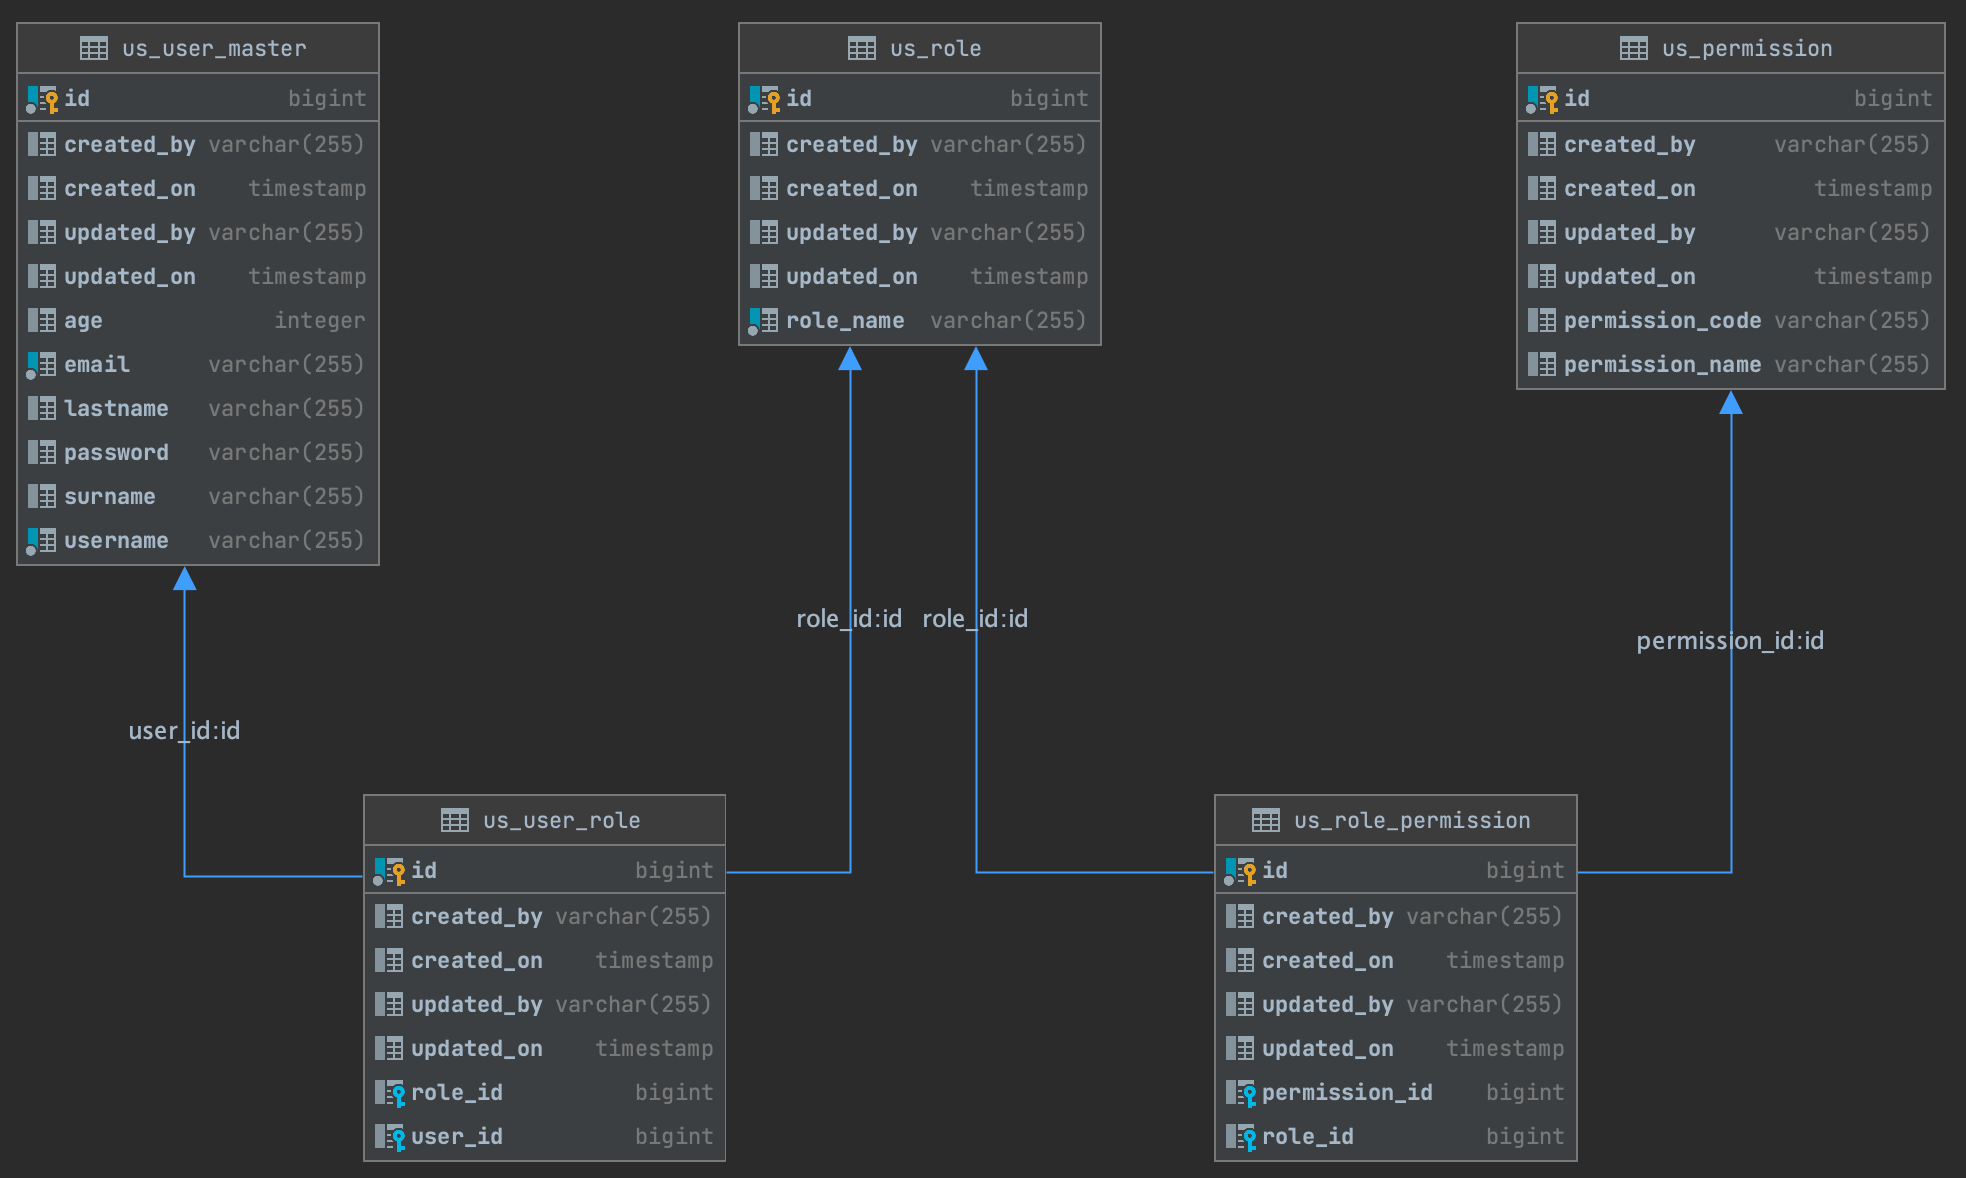Click the primary key icon in us_role
This screenshot has width=1966, height=1178.
pos(765,98)
